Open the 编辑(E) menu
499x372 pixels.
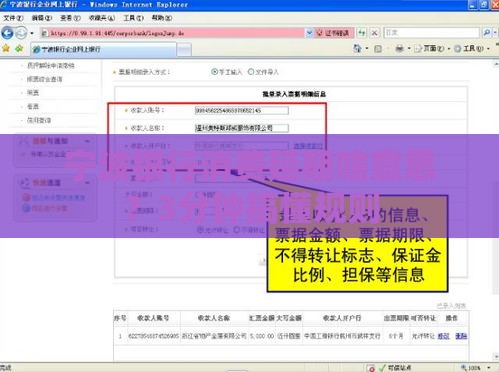coord(42,18)
